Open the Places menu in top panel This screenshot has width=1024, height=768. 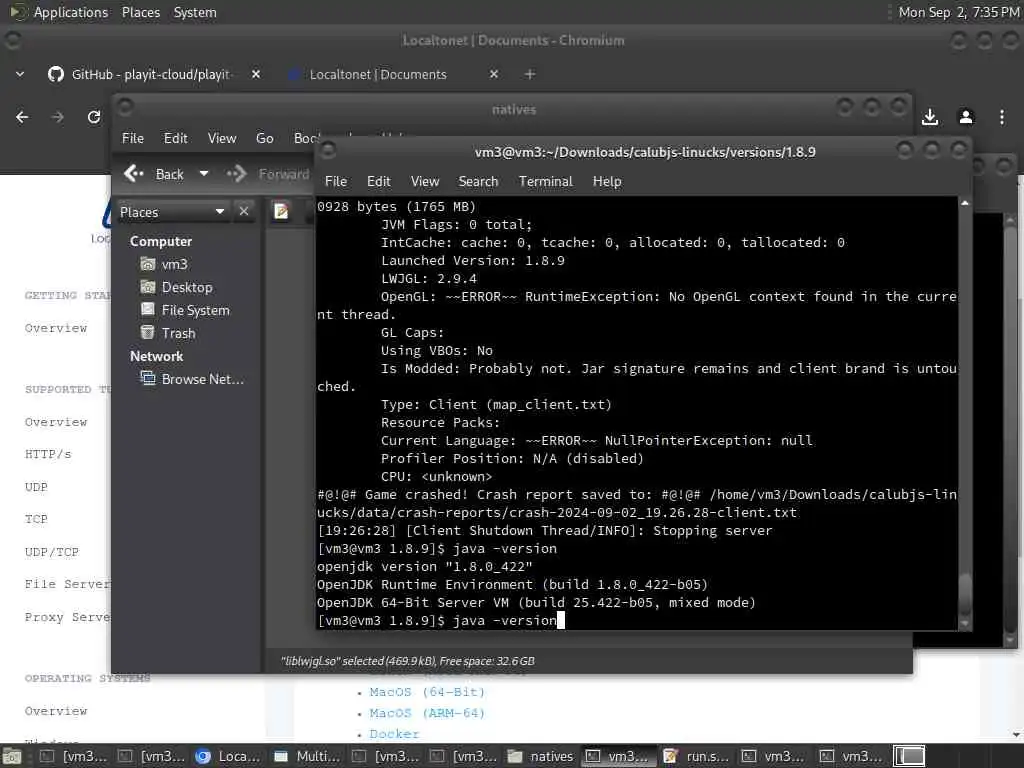point(140,12)
